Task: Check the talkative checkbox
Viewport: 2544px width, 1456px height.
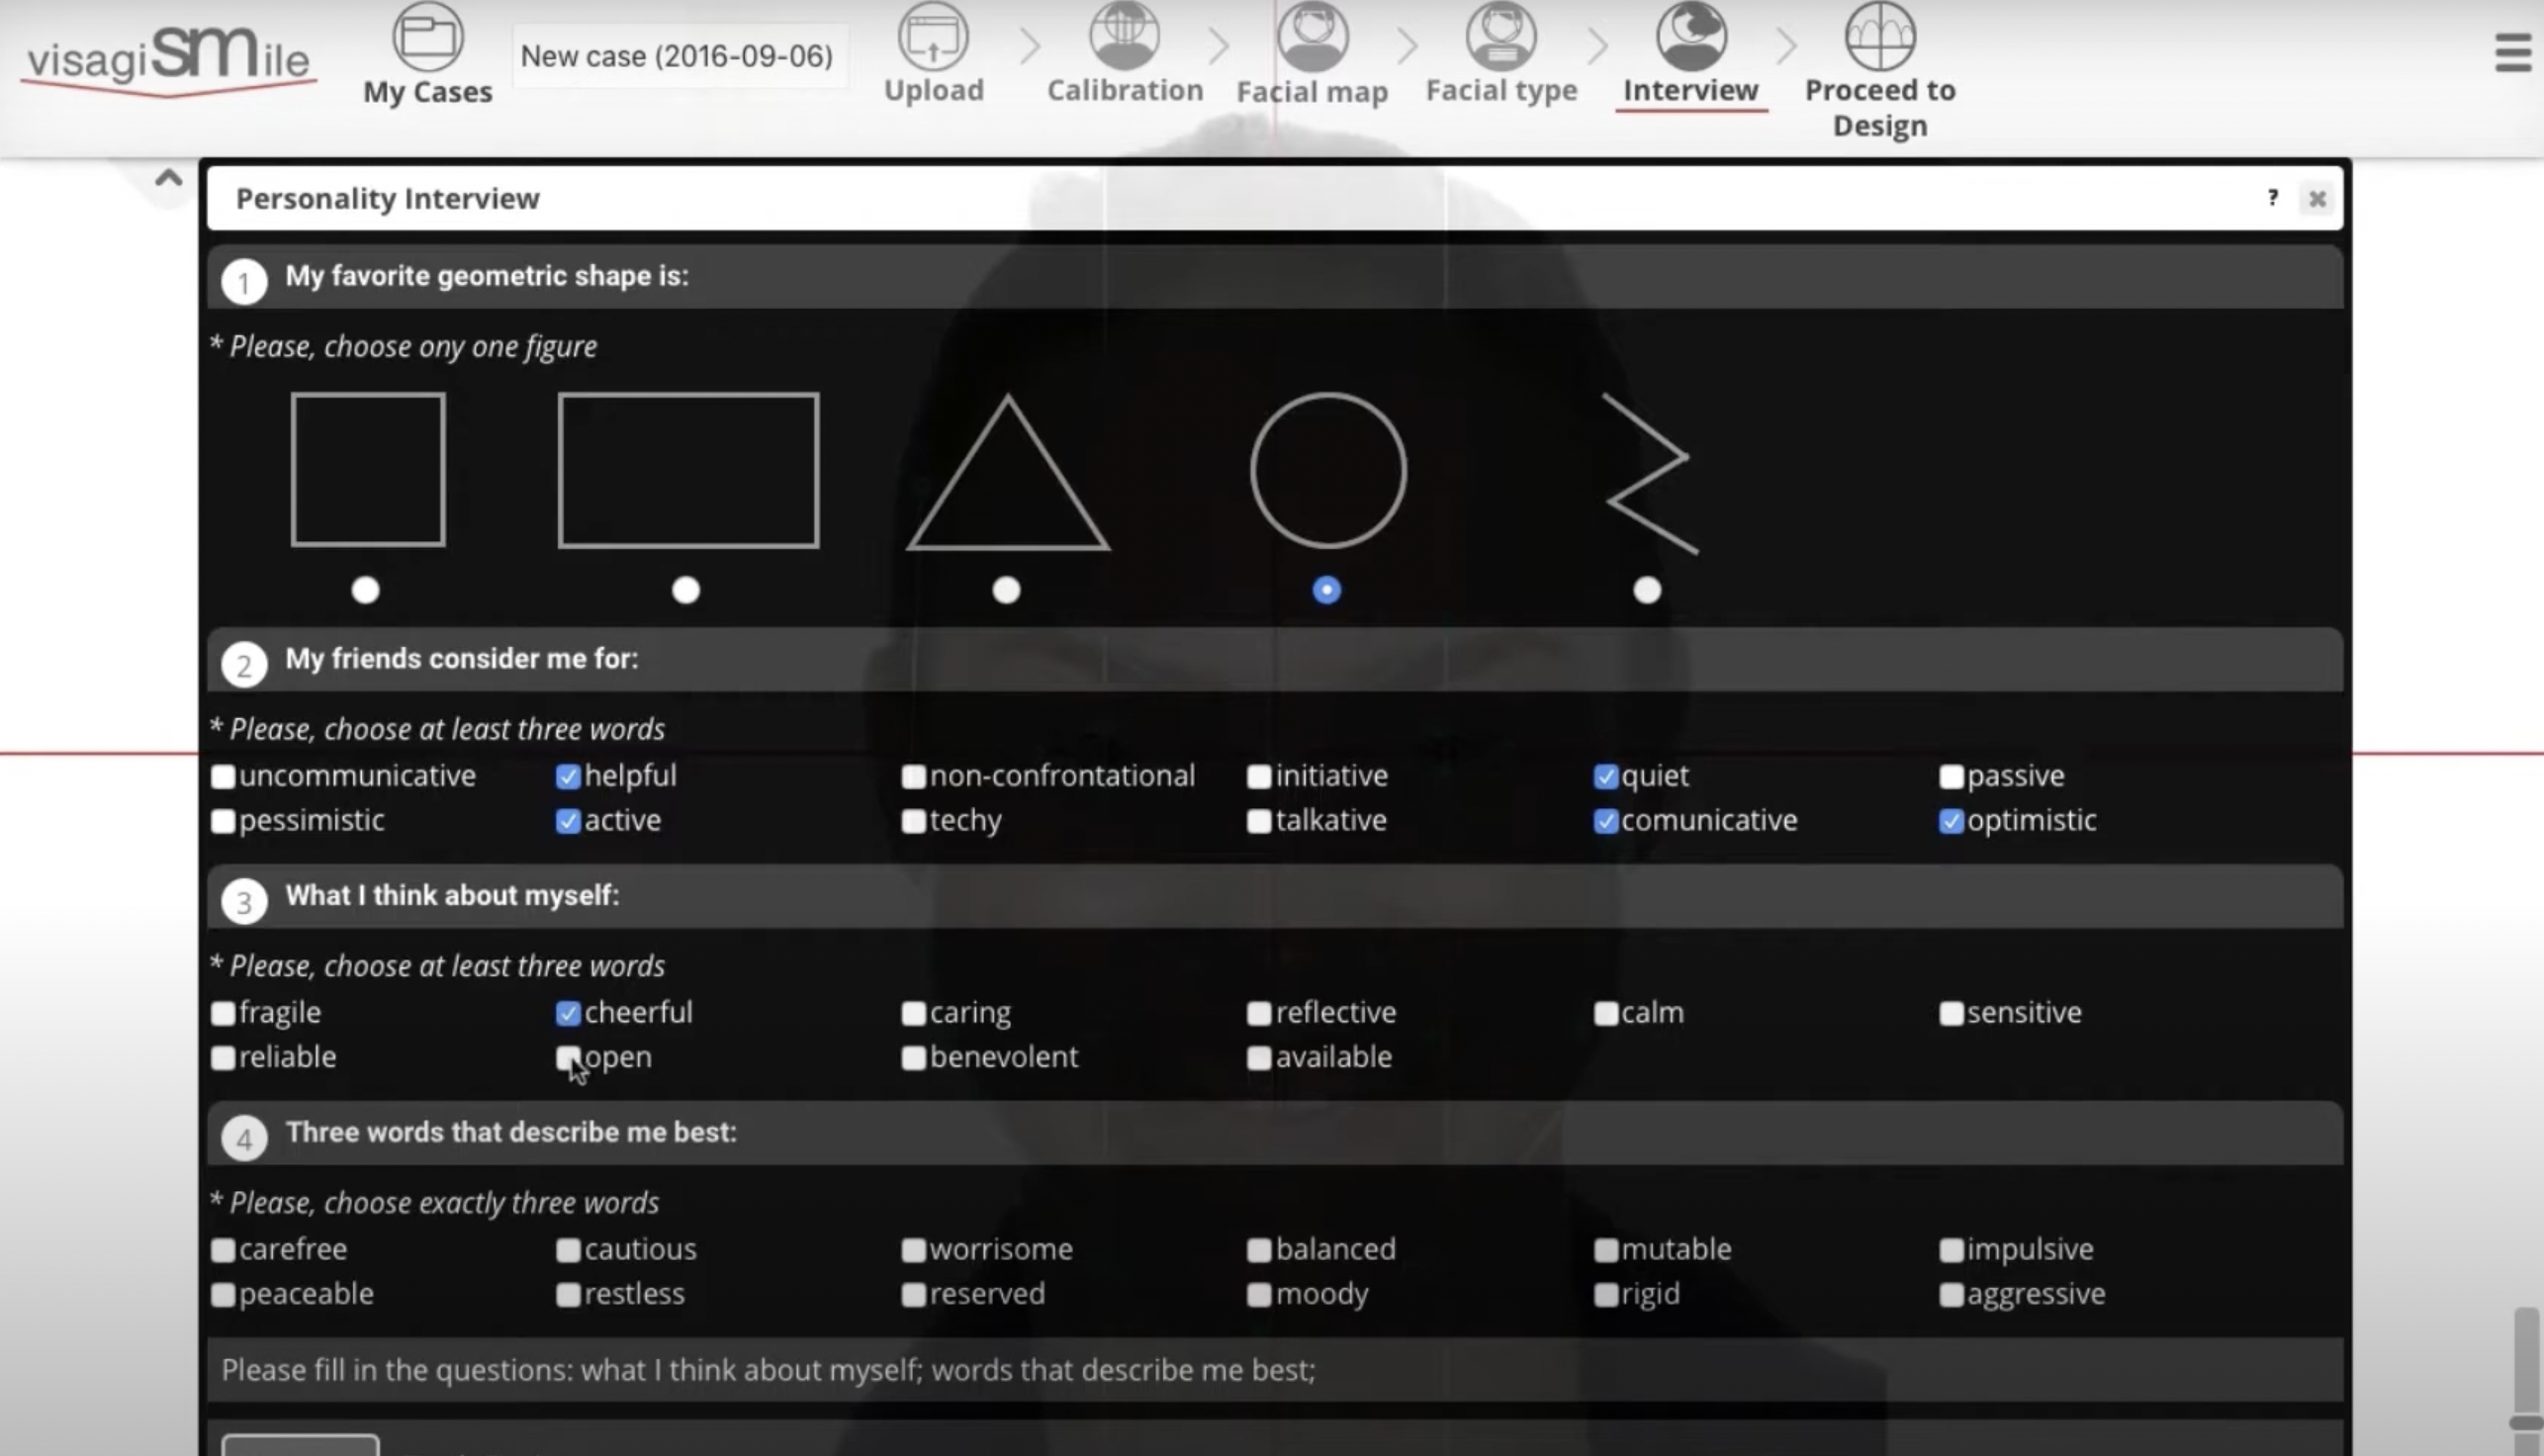Action: pyautogui.click(x=1260, y=821)
